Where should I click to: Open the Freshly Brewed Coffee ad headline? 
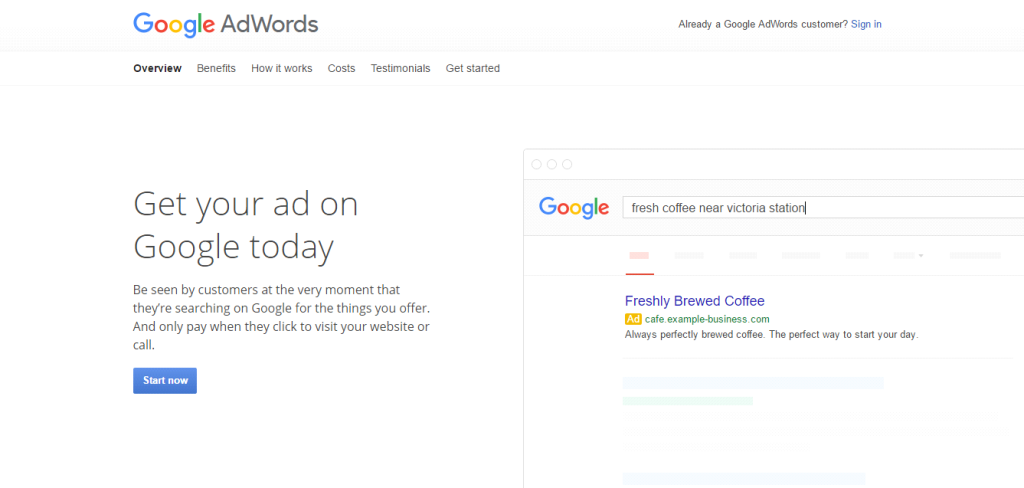click(x=694, y=301)
